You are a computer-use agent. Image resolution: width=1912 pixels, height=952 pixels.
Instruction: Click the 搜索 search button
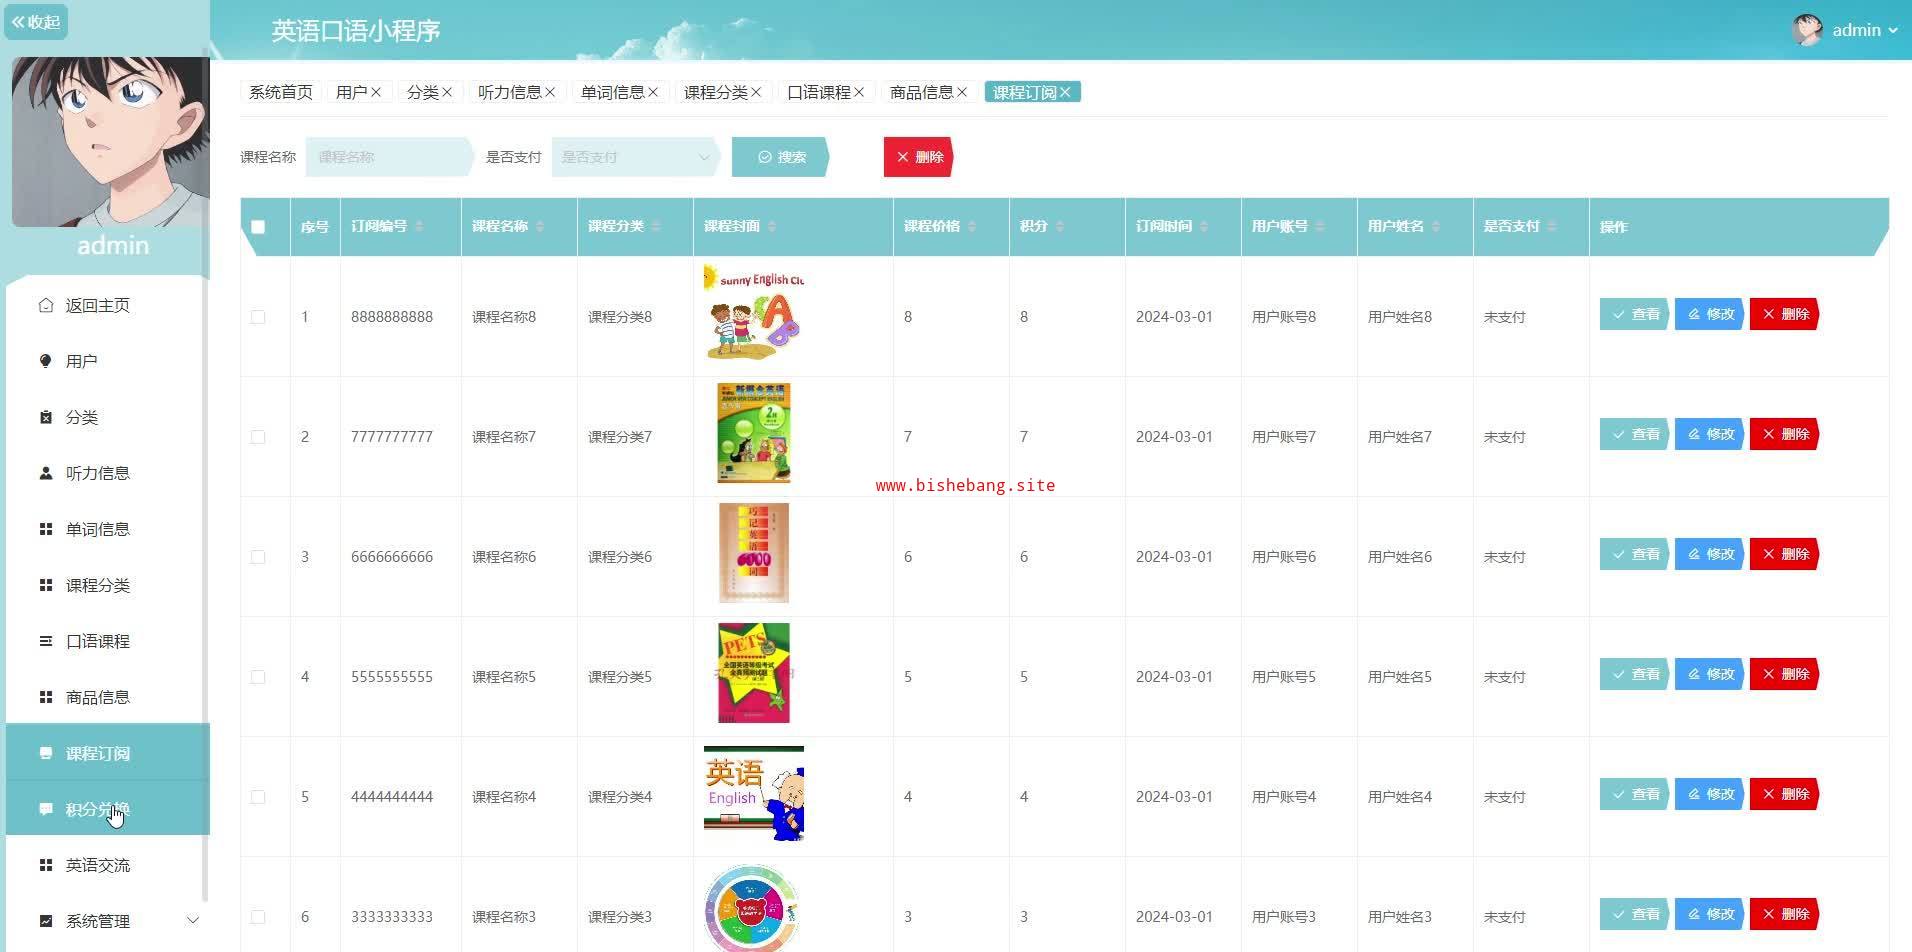[x=781, y=157]
